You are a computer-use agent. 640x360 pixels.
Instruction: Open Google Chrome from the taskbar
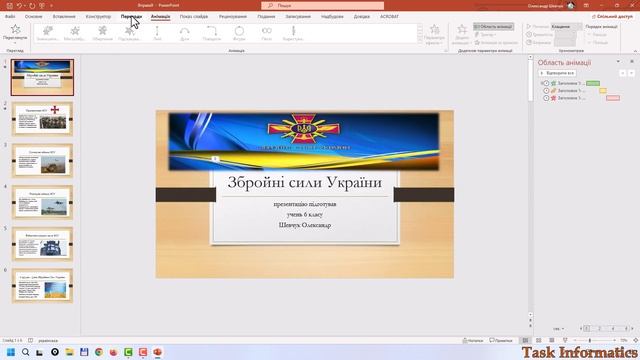(x=99, y=352)
